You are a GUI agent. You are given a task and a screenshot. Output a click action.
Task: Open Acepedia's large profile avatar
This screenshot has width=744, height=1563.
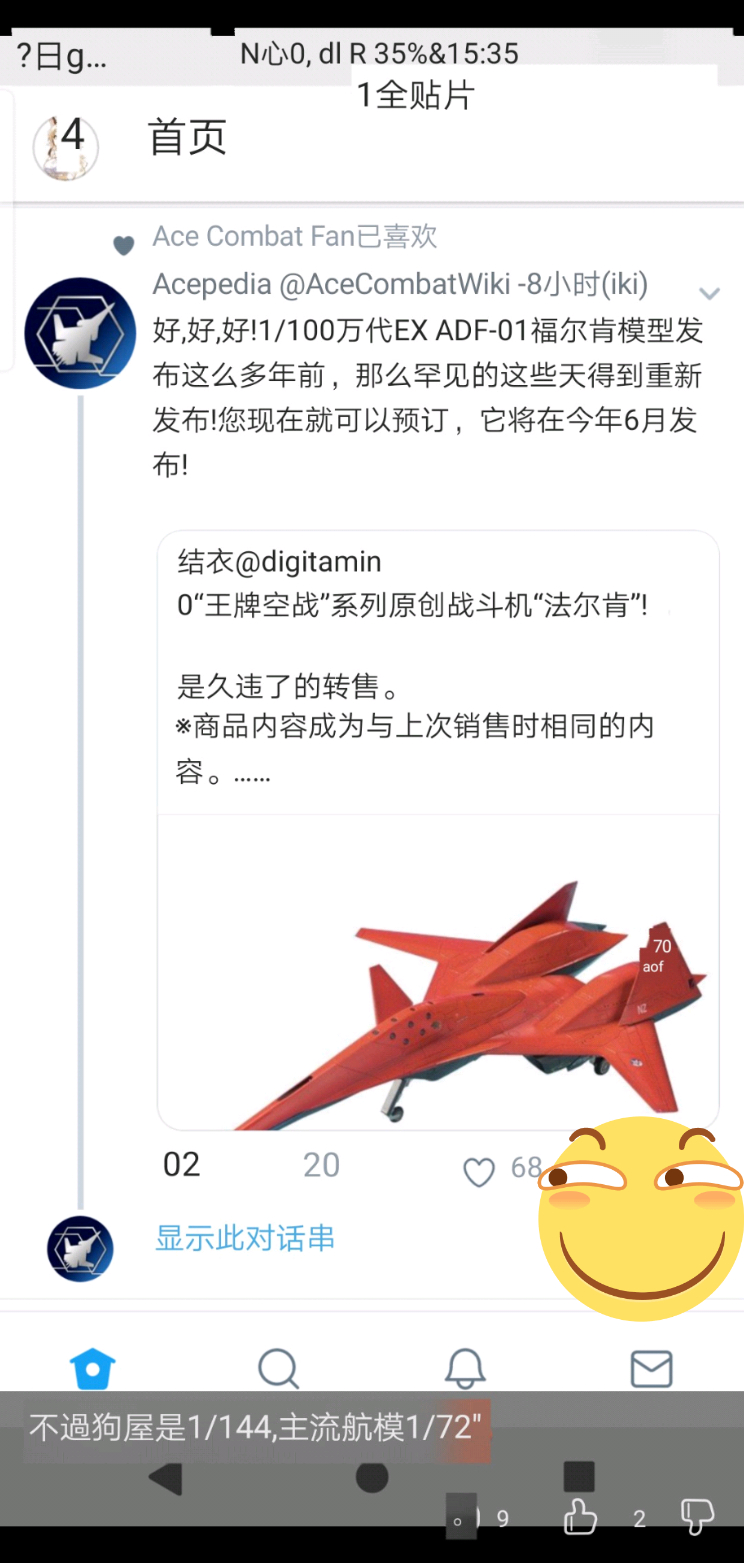point(80,334)
